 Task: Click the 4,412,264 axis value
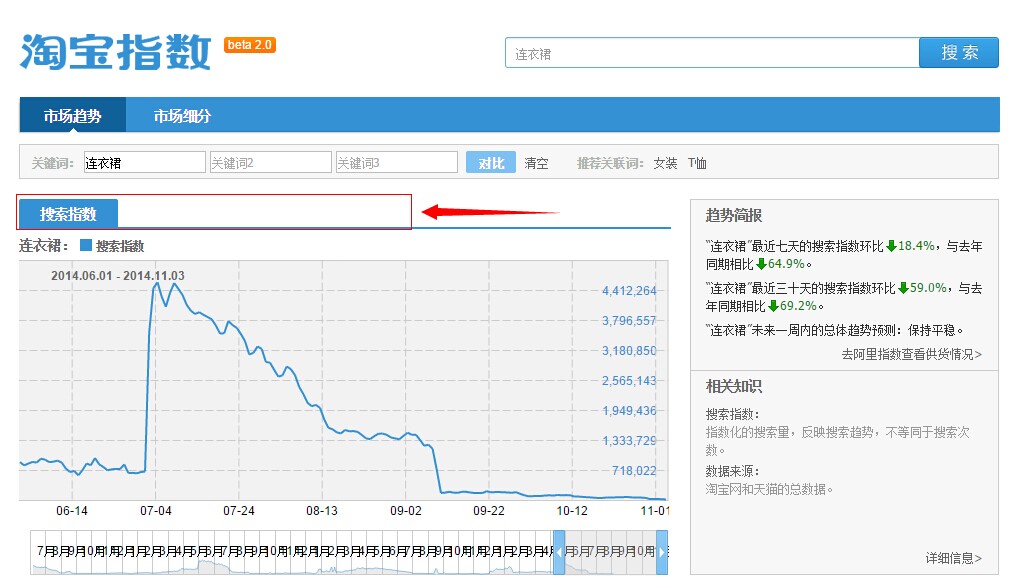(x=629, y=290)
